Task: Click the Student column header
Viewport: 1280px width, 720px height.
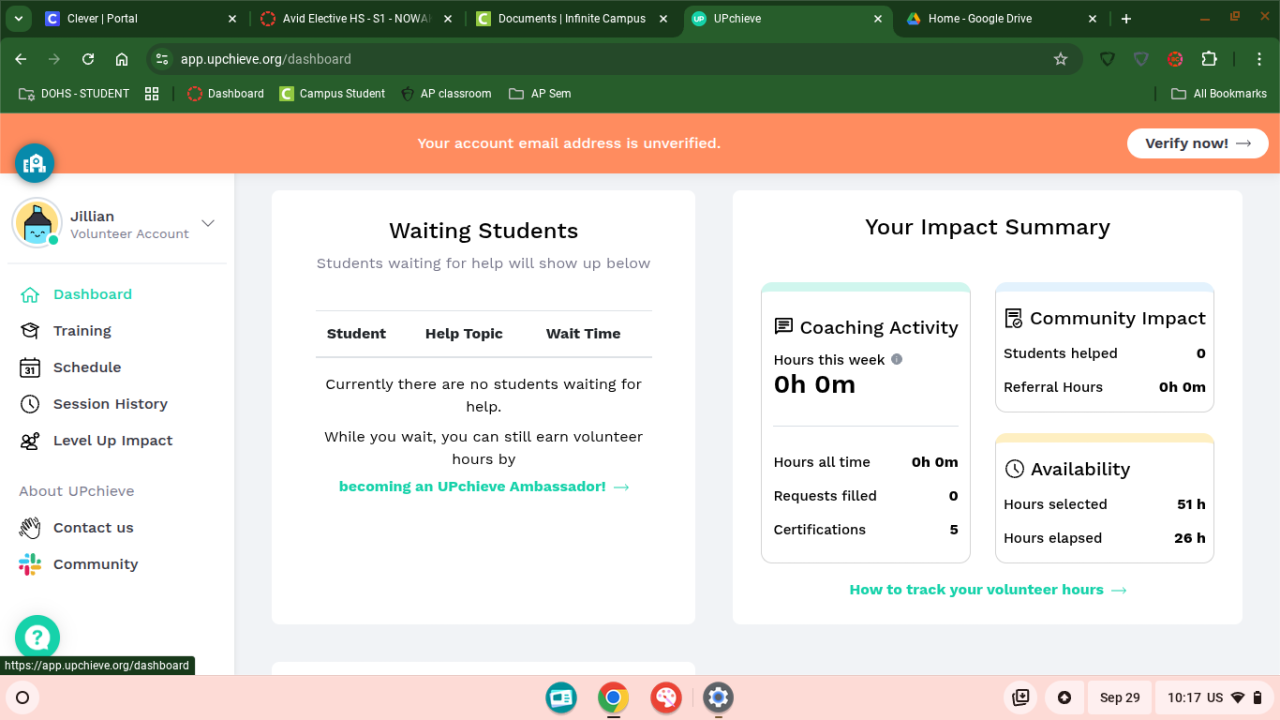Action: pyautogui.click(x=356, y=334)
